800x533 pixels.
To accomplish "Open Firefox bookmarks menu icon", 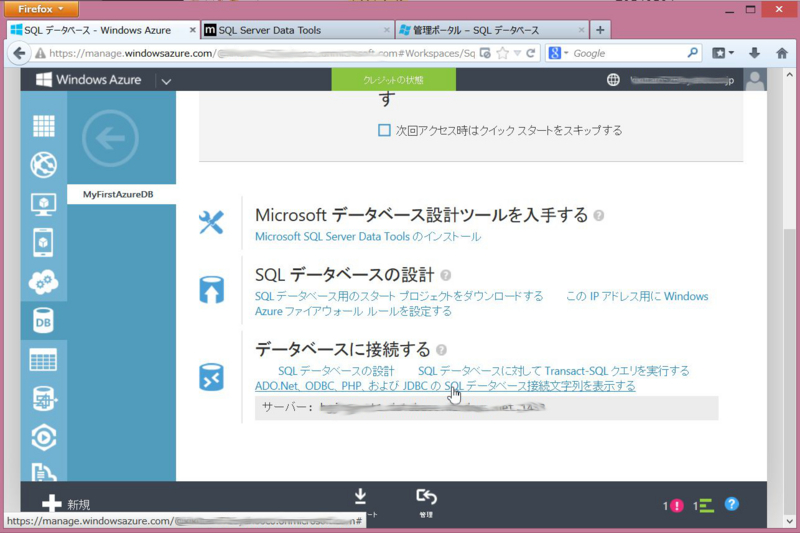I will pos(723,53).
